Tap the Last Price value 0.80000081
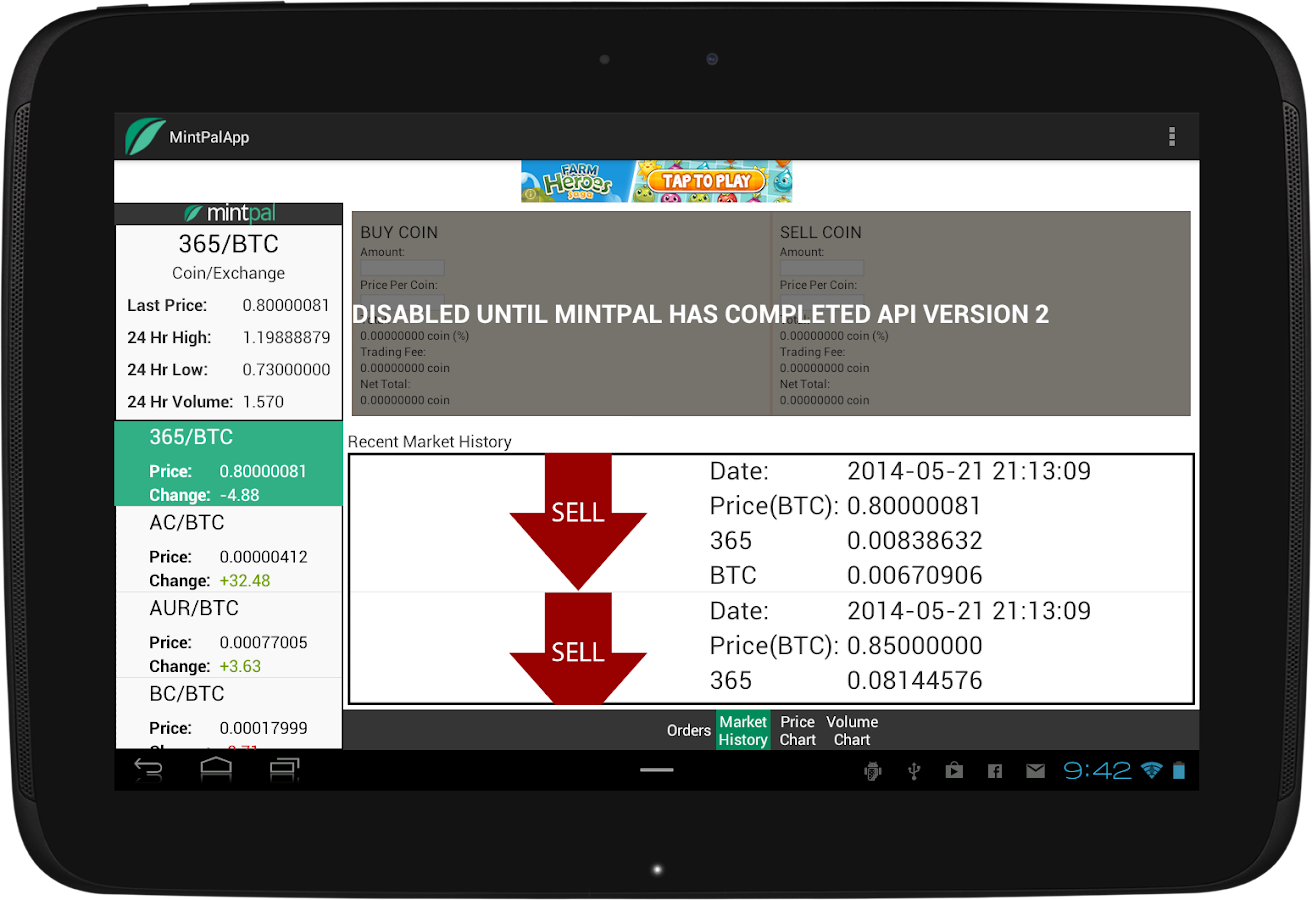Viewport: 1312px width, 900px height. coord(286,305)
